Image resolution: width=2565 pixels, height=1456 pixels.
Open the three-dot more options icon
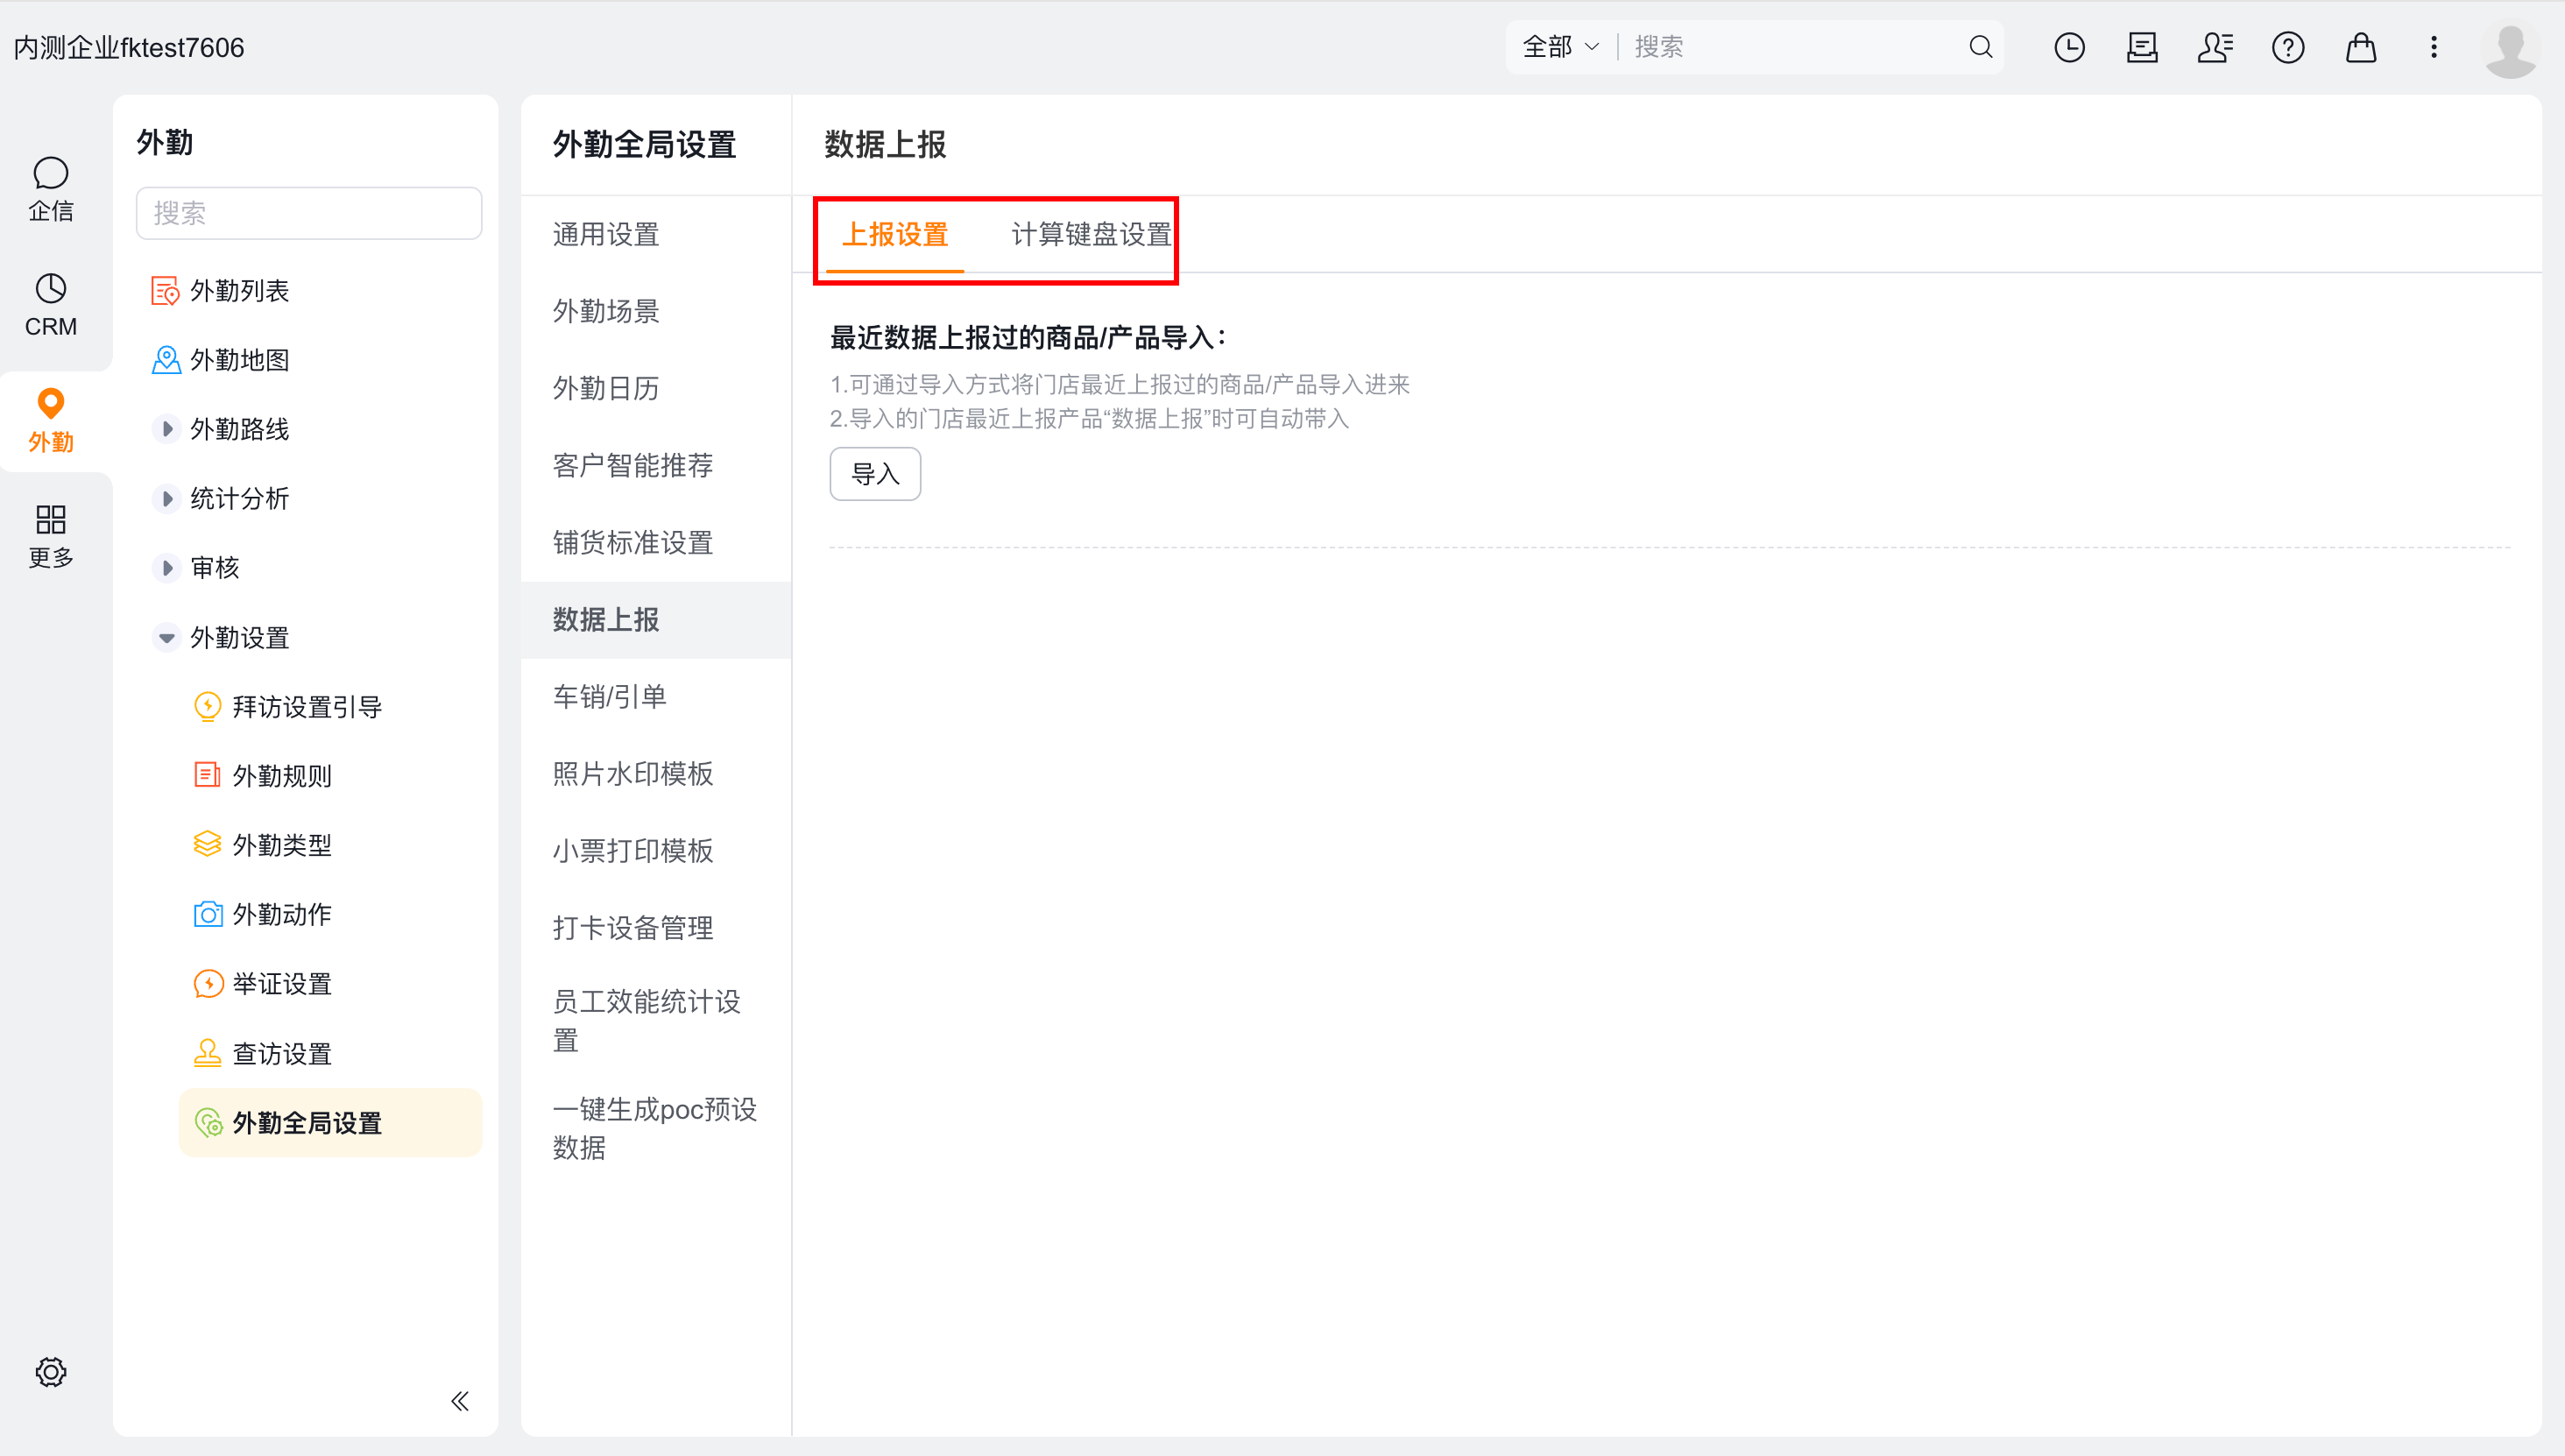(x=2434, y=47)
